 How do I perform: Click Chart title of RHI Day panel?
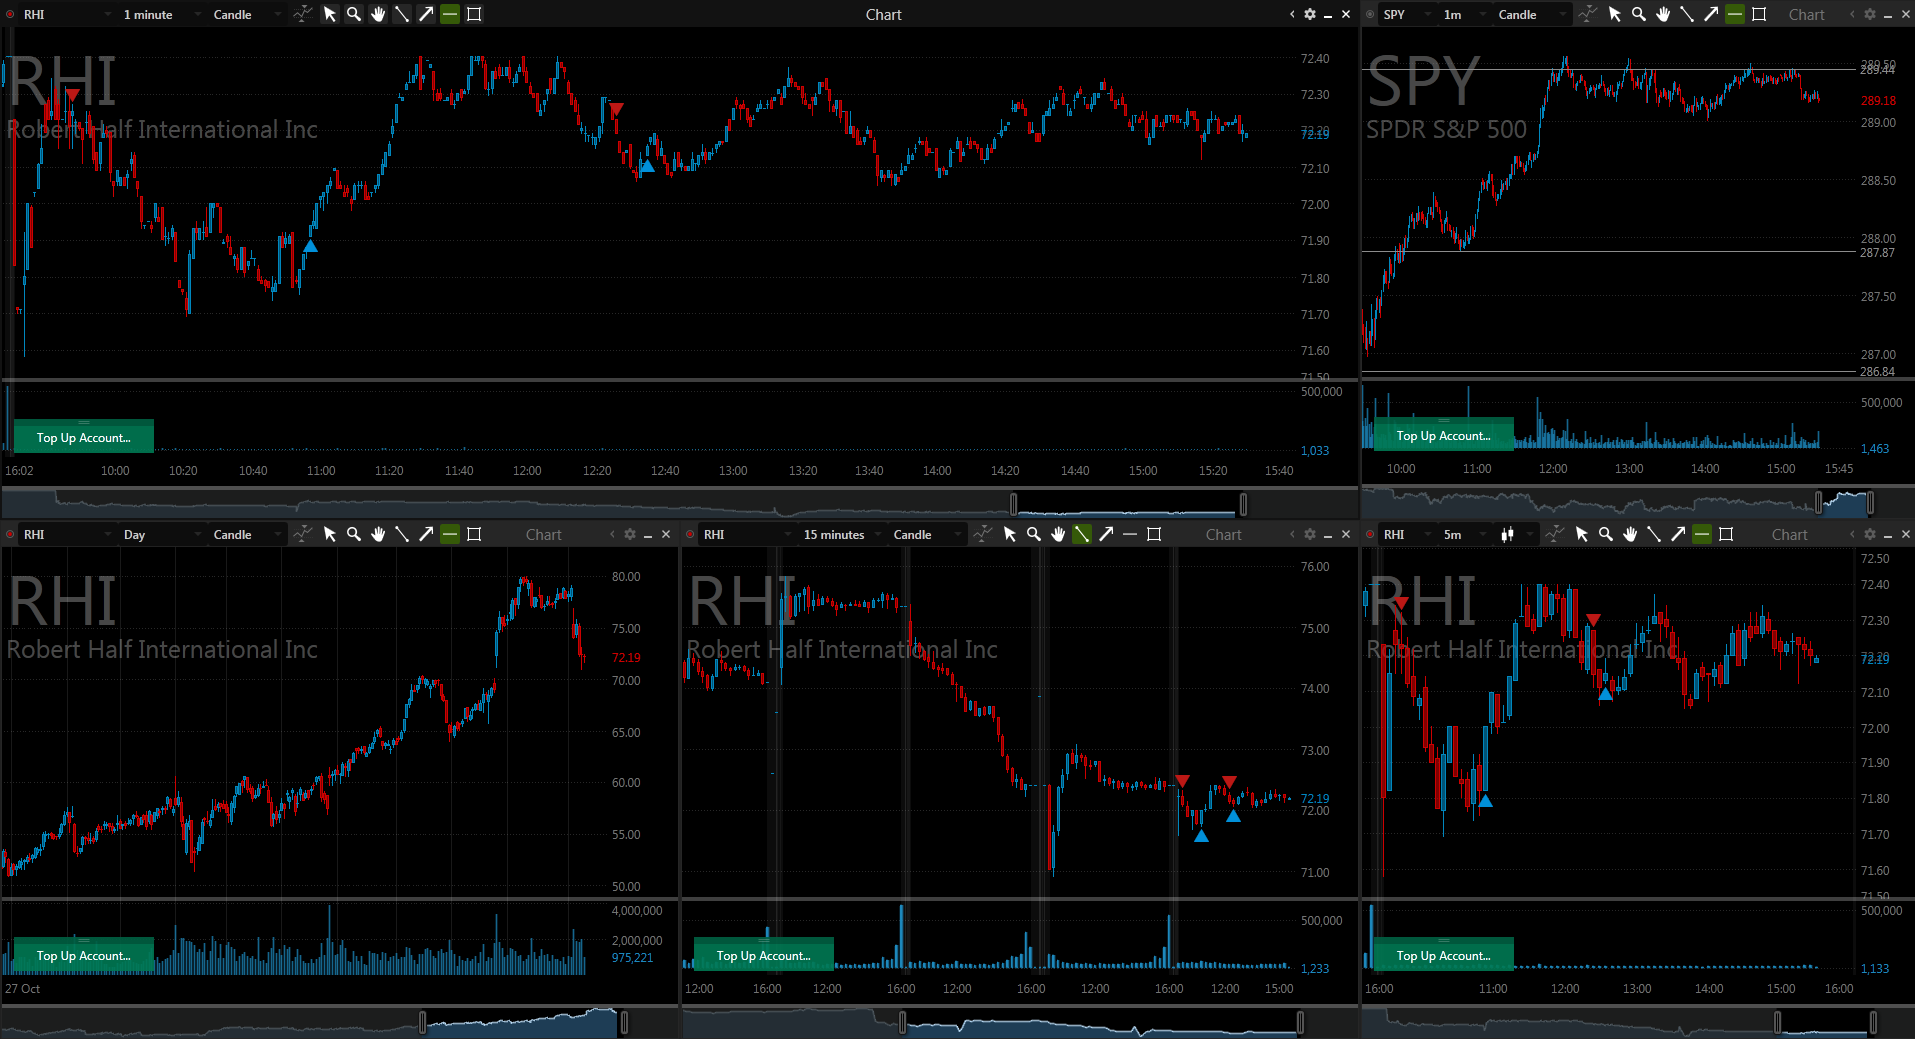(x=544, y=534)
